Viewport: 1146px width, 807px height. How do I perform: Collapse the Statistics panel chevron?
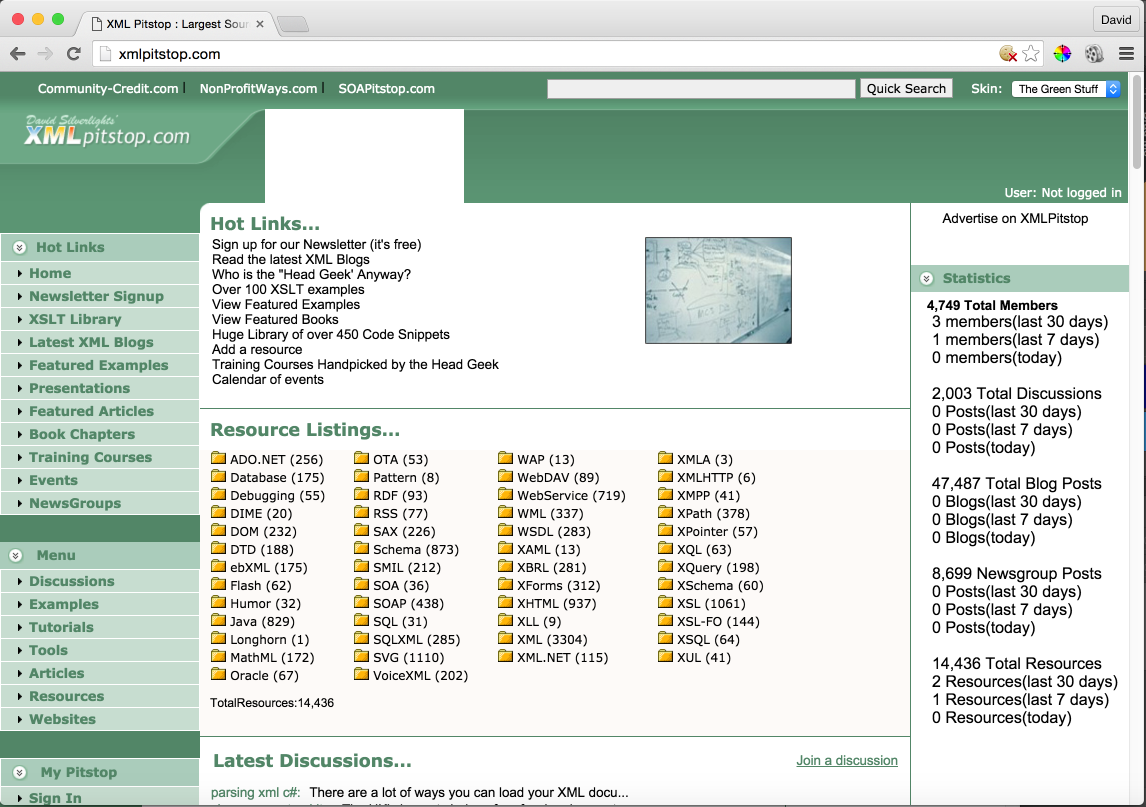tap(927, 279)
